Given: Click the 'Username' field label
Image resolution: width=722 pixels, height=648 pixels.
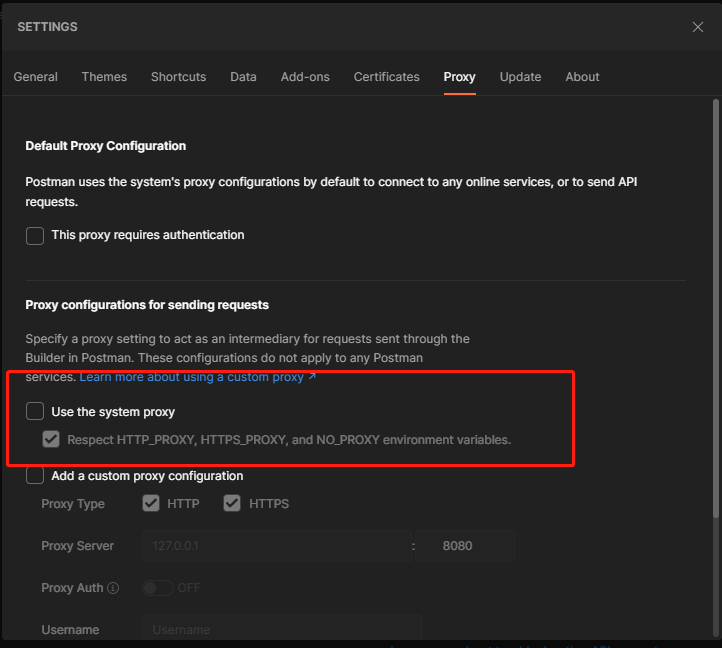Looking at the screenshot, I should click(x=70, y=630).
